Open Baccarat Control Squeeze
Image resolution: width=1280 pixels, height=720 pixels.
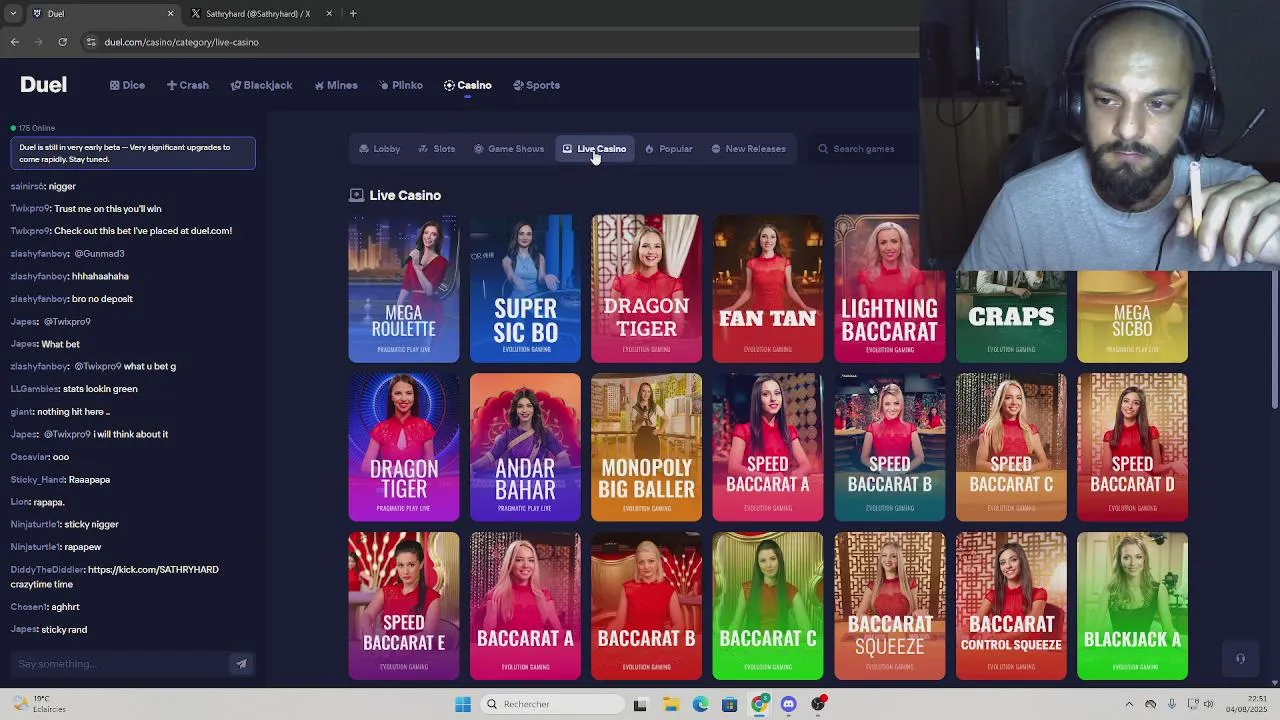point(1011,606)
